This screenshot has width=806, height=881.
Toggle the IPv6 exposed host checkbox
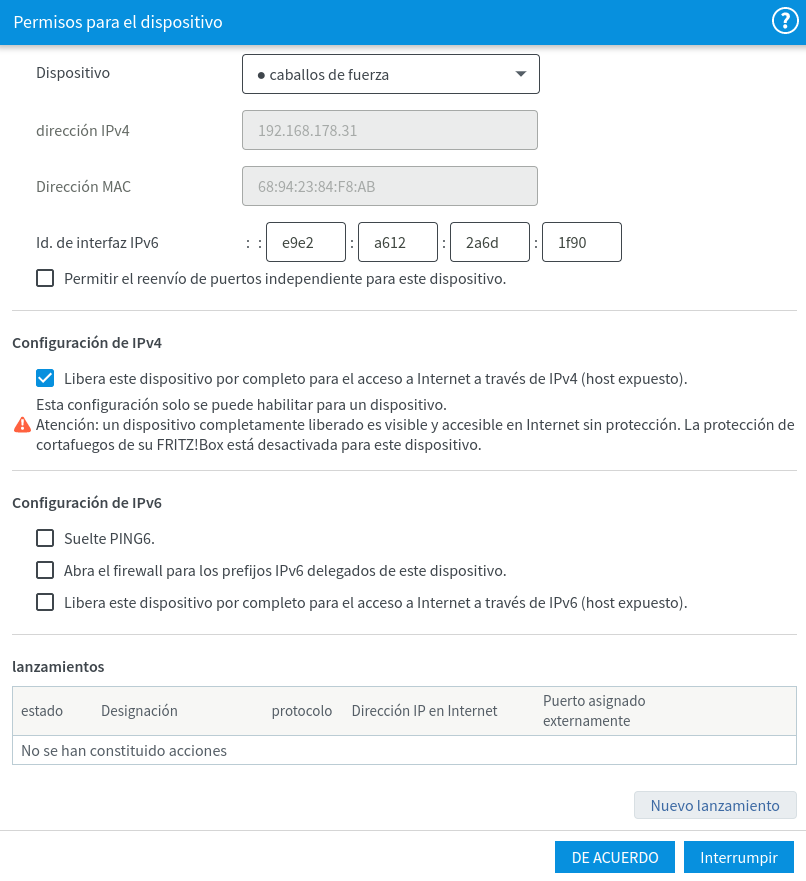[x=45, y=603]
